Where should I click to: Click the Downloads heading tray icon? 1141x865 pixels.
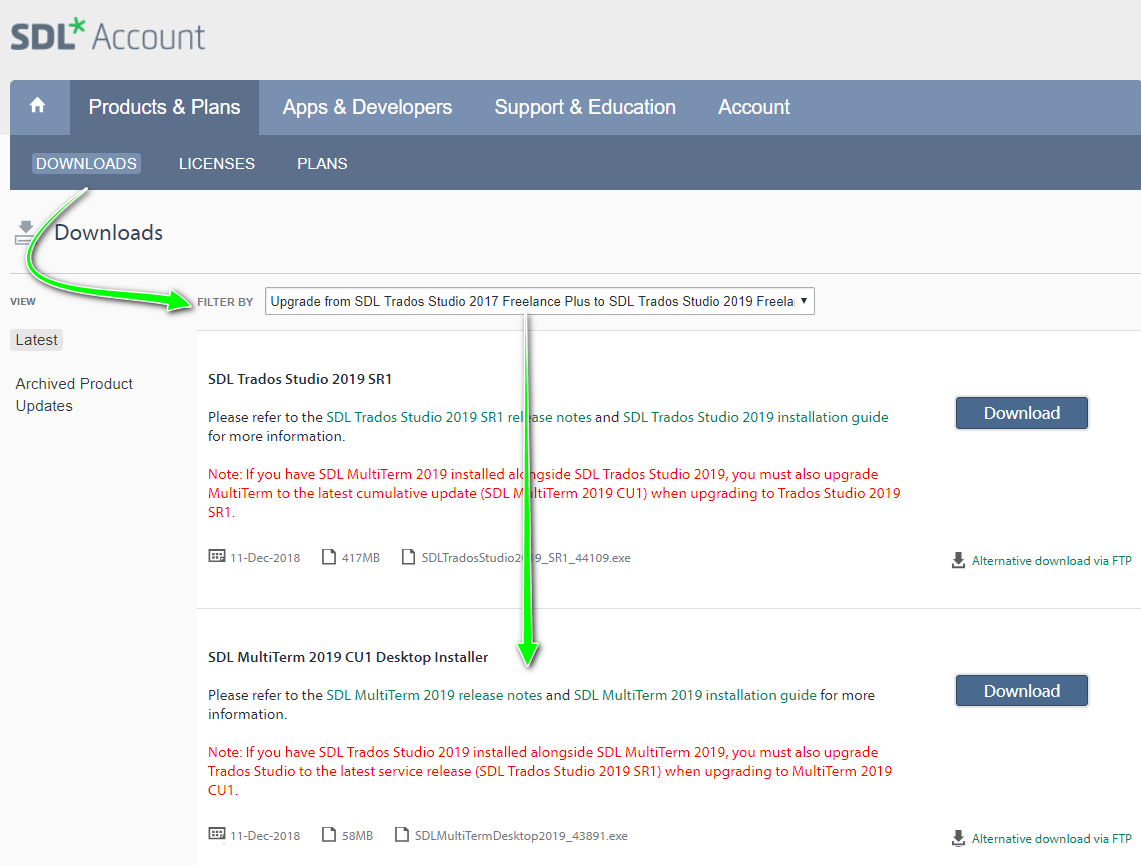[x=25, y=233]
